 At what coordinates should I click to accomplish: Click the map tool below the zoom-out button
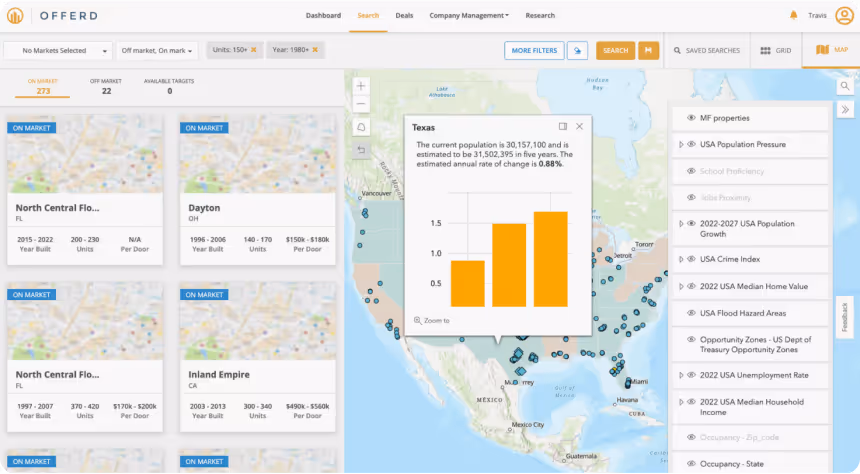[x=361, y=127]
